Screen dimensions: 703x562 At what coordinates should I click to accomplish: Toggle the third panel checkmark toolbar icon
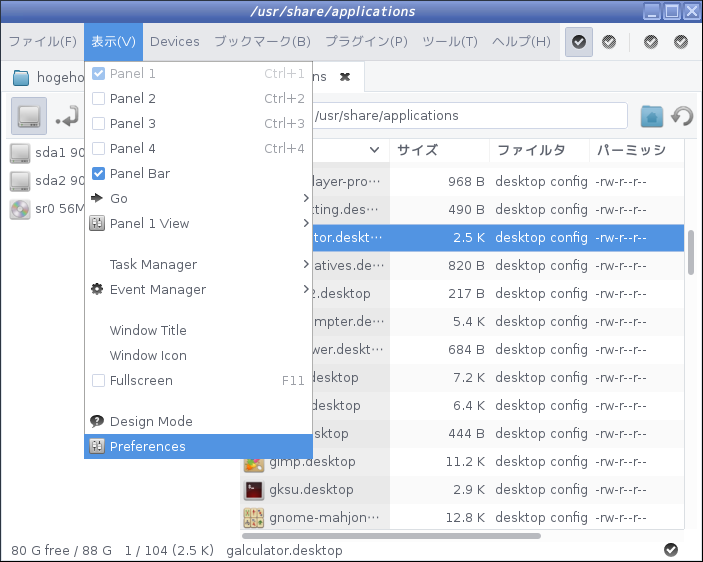pyautogui.click(x=651, y=42)
